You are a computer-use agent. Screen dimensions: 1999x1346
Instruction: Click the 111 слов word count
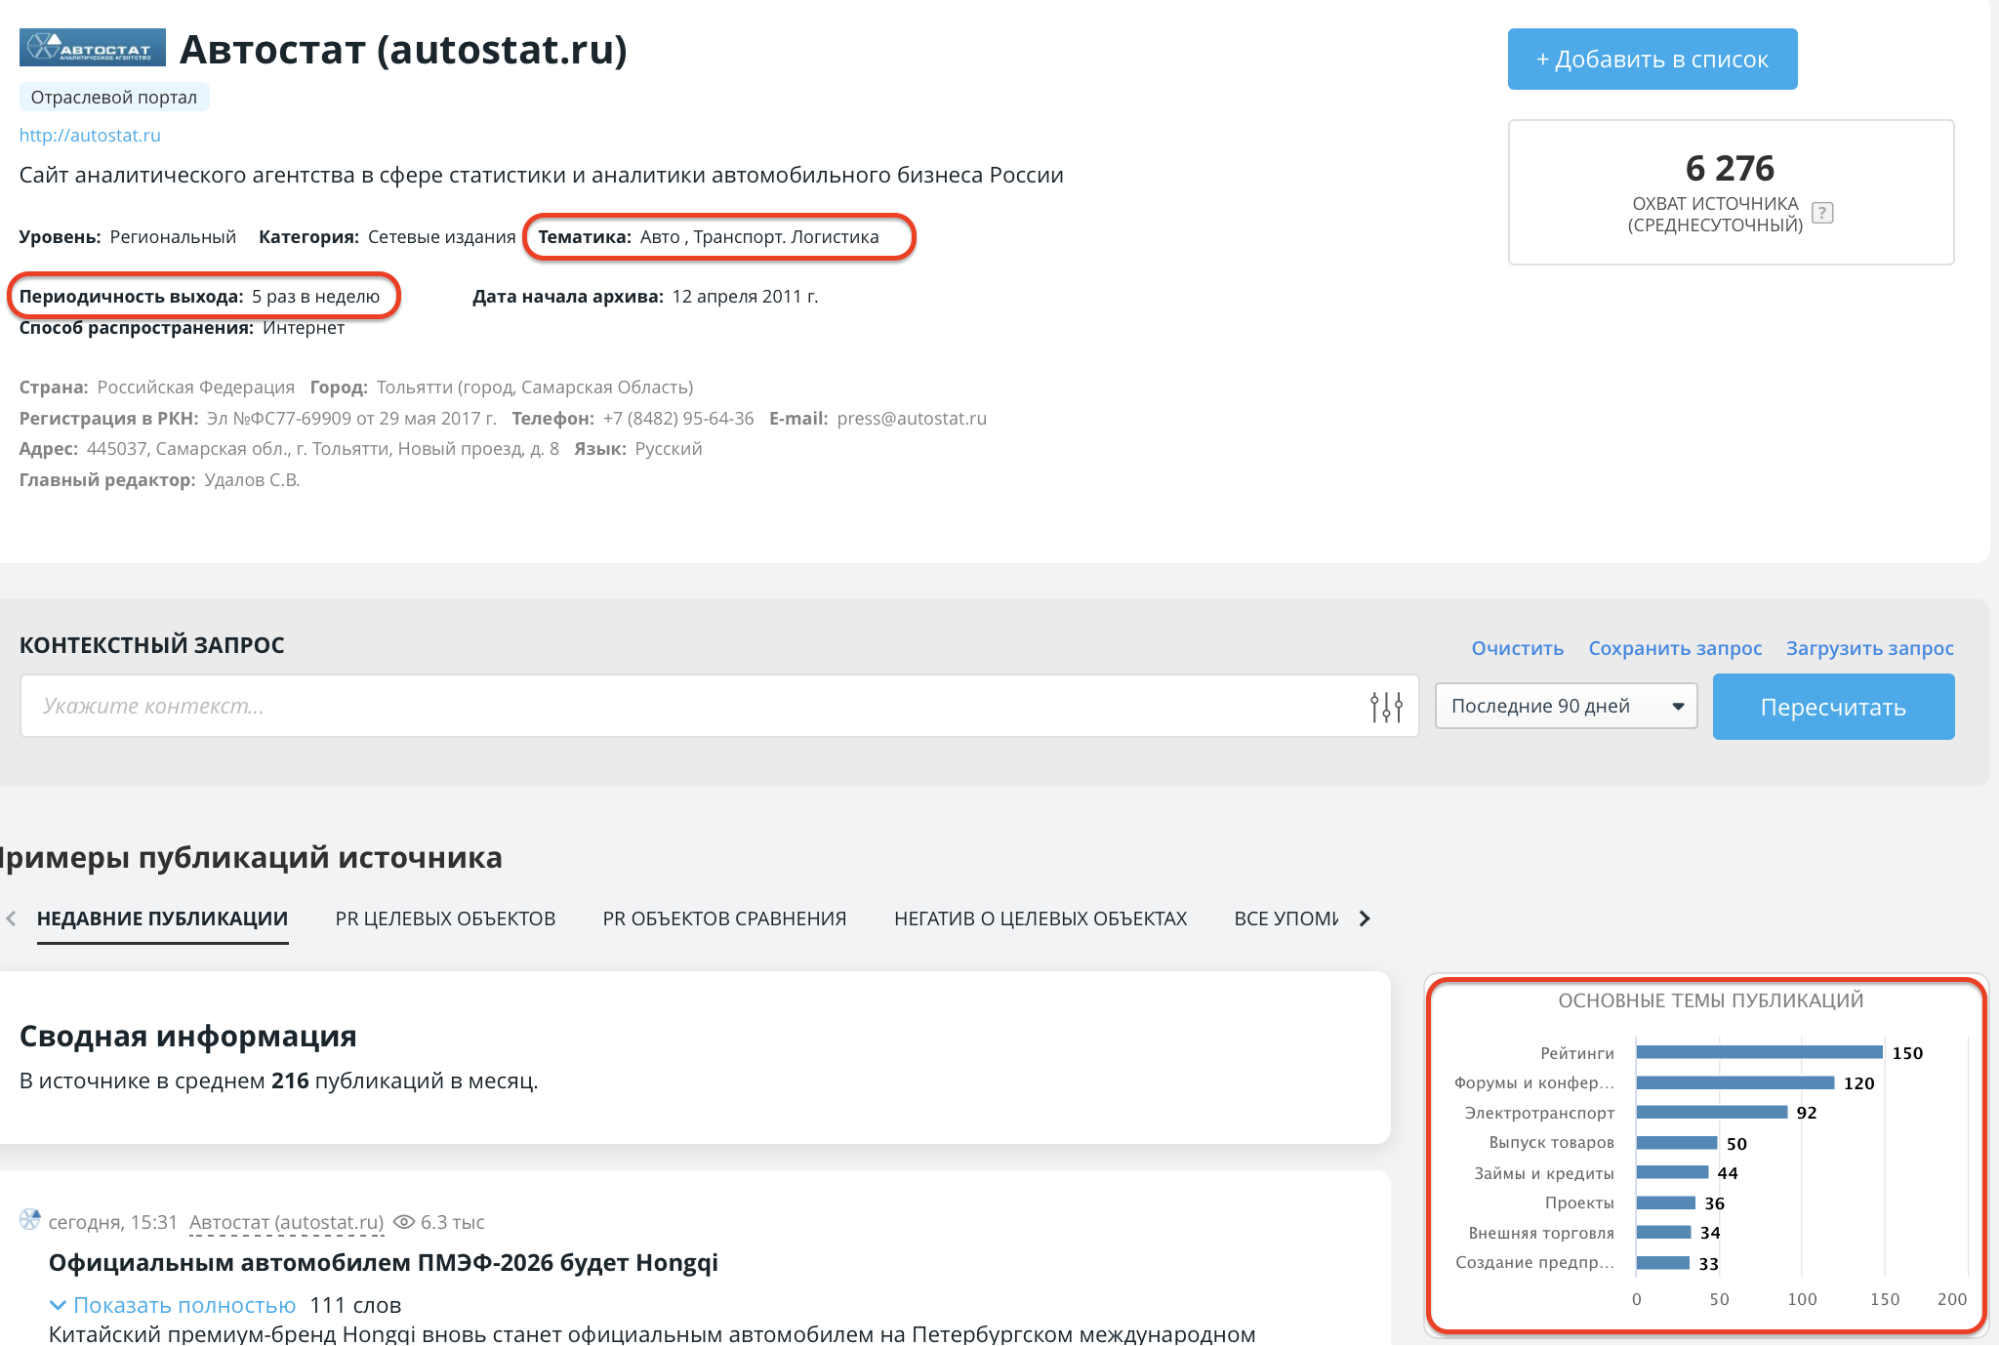coord(355,1305)
